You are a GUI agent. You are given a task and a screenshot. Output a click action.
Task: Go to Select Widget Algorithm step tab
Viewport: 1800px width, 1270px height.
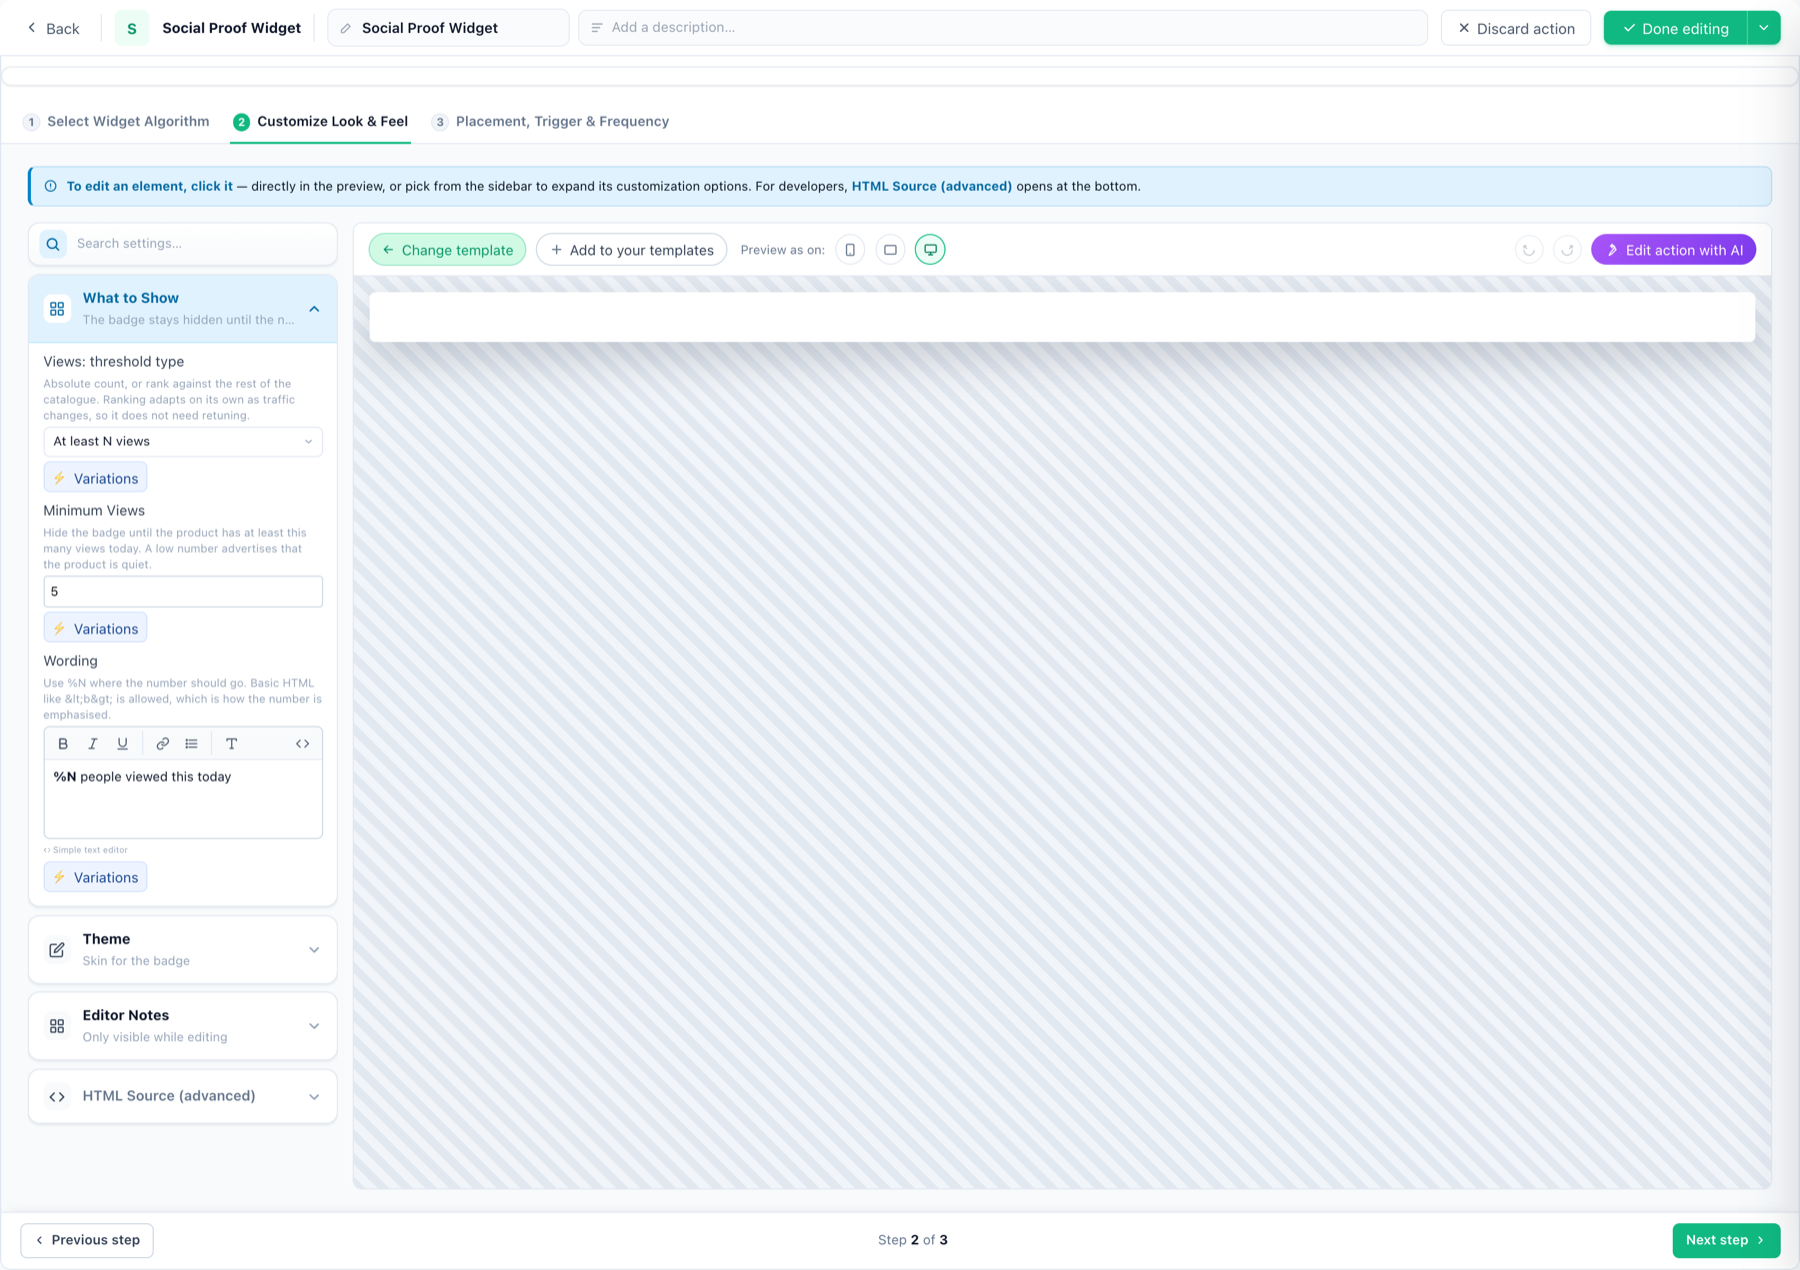coord(116,122)
